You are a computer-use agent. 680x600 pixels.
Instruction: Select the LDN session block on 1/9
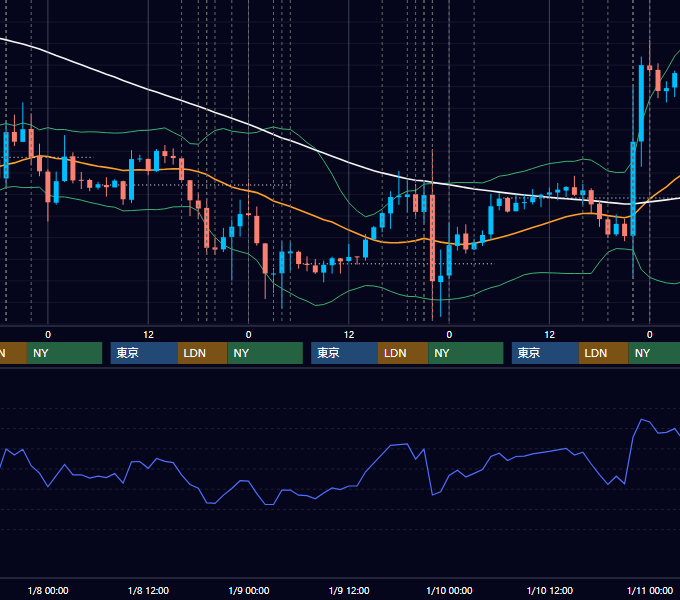pos(403,353)
